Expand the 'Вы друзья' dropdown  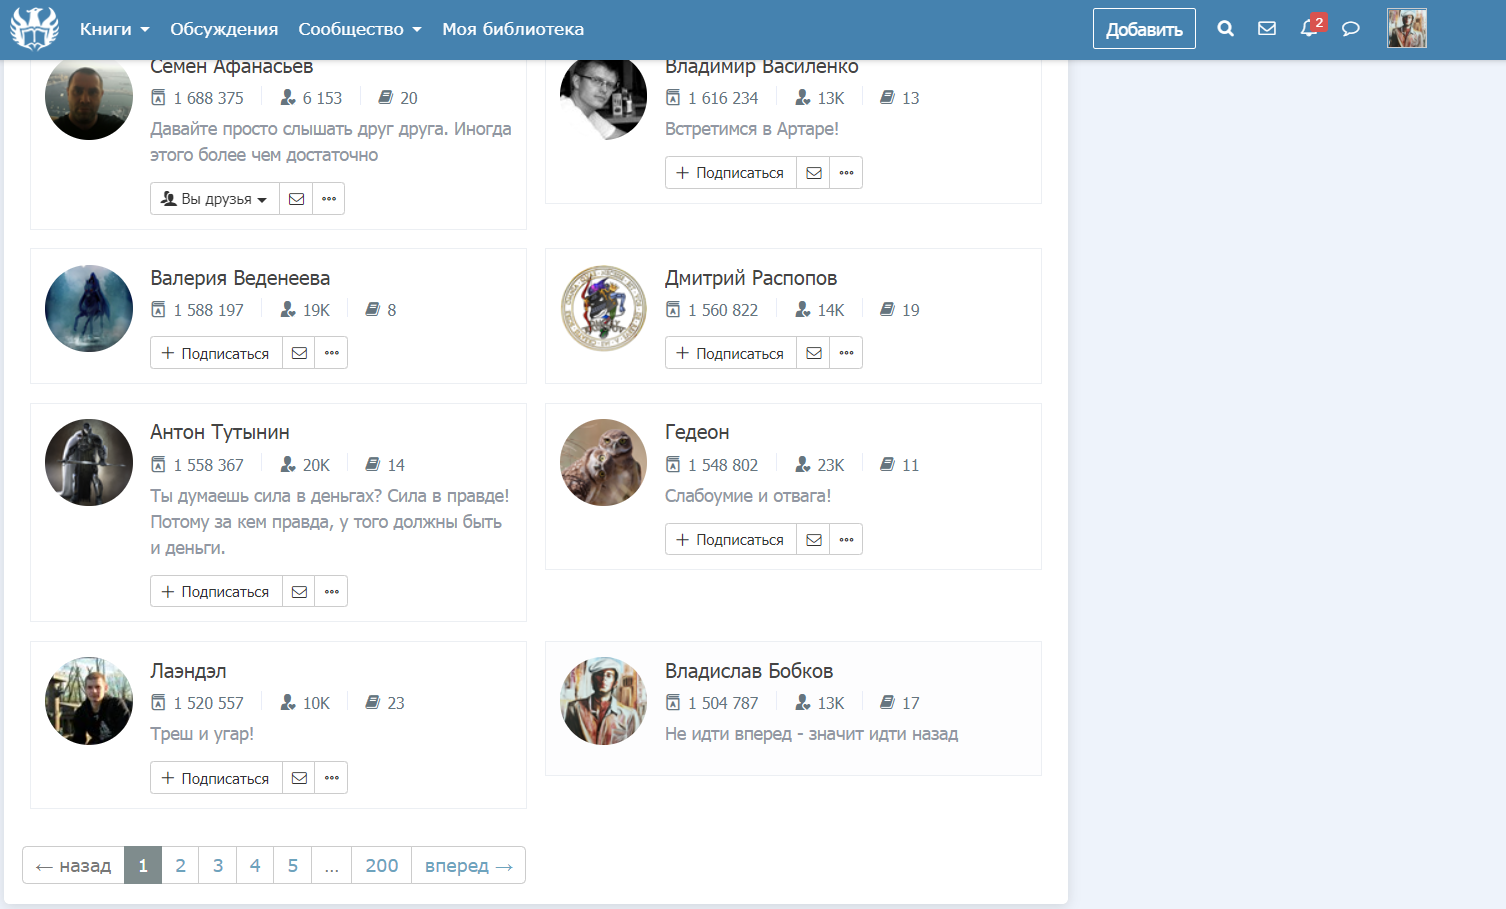coord(215,199)
